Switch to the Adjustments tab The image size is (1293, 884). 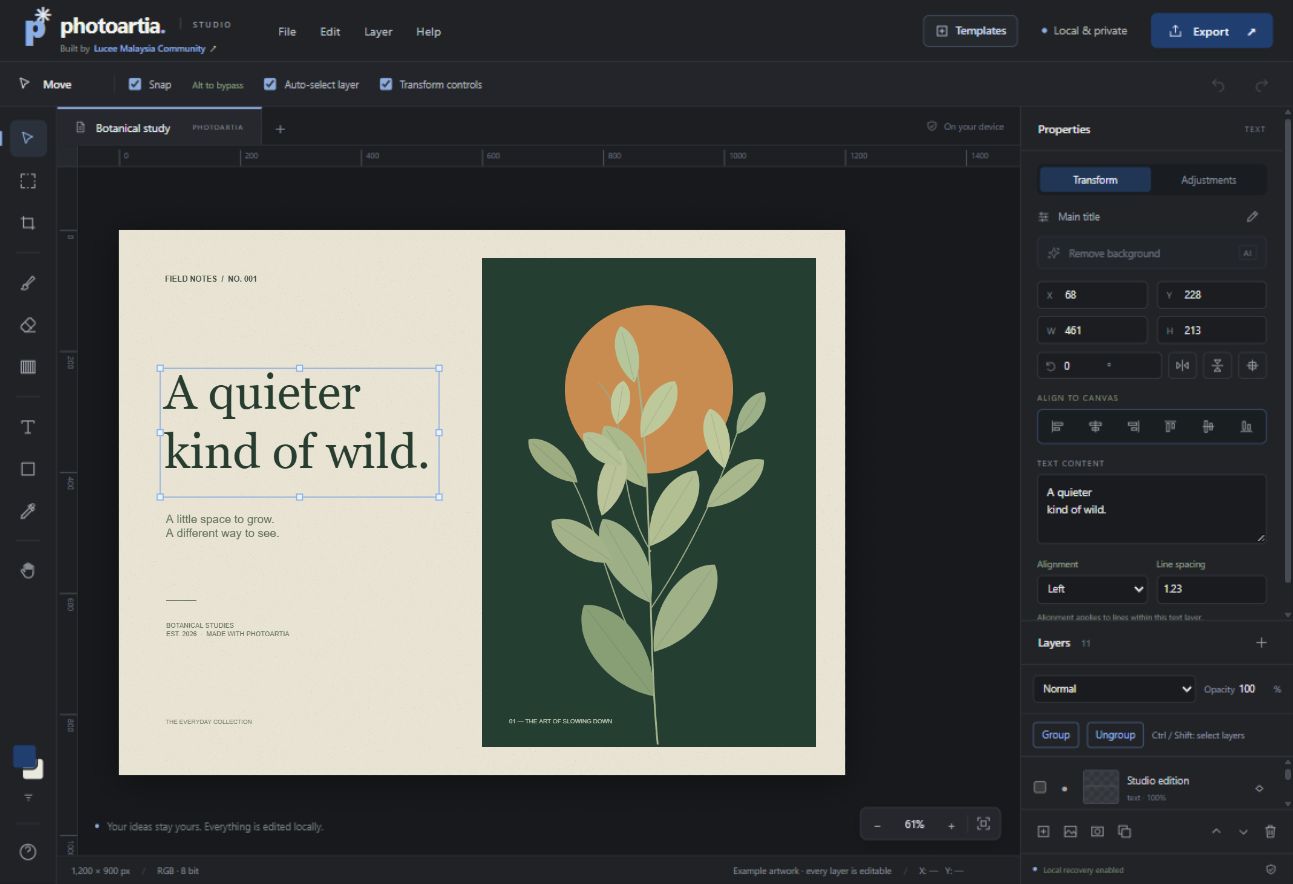(x=1208, y=180)
